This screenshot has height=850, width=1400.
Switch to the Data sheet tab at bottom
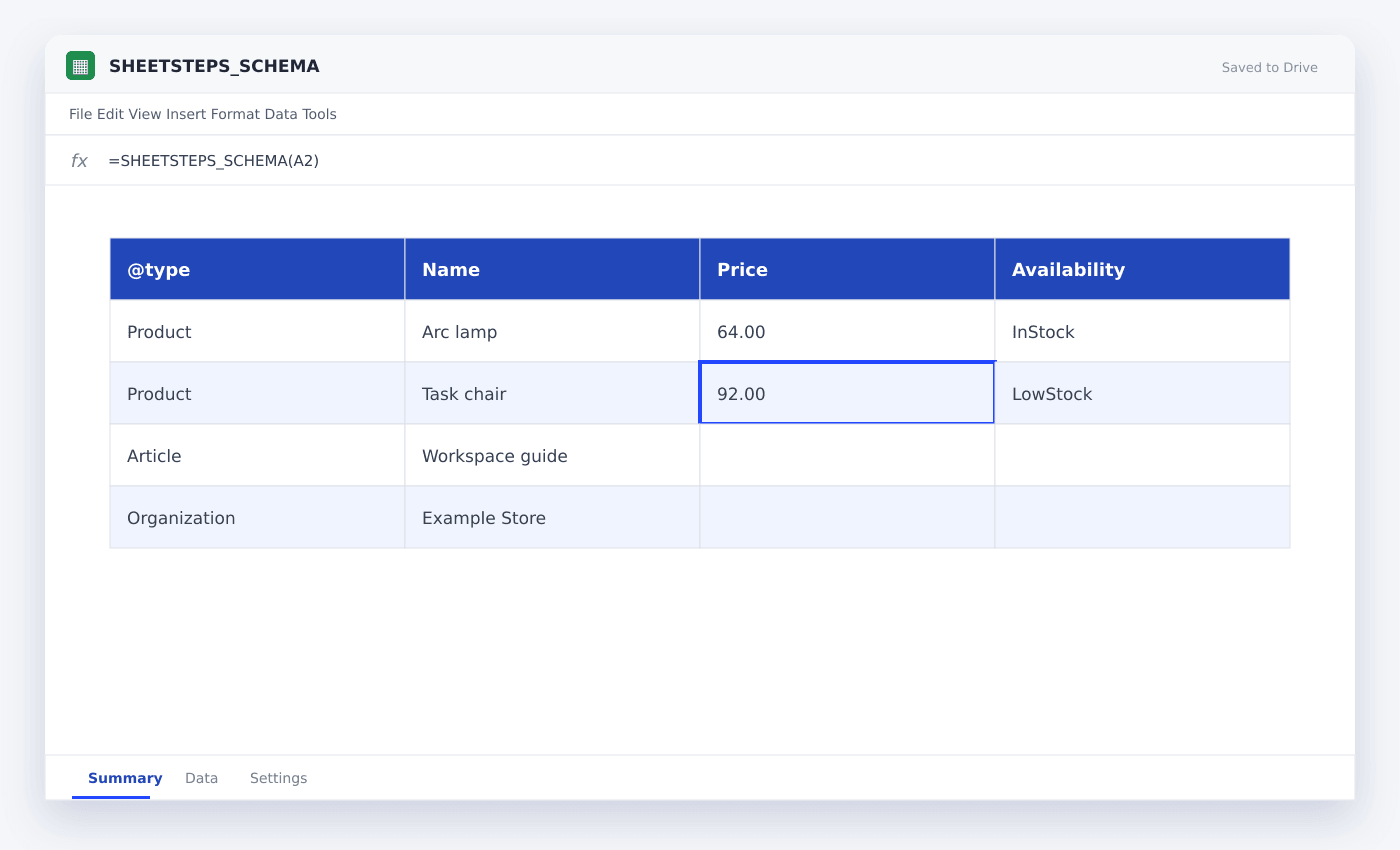coord(201,778)
